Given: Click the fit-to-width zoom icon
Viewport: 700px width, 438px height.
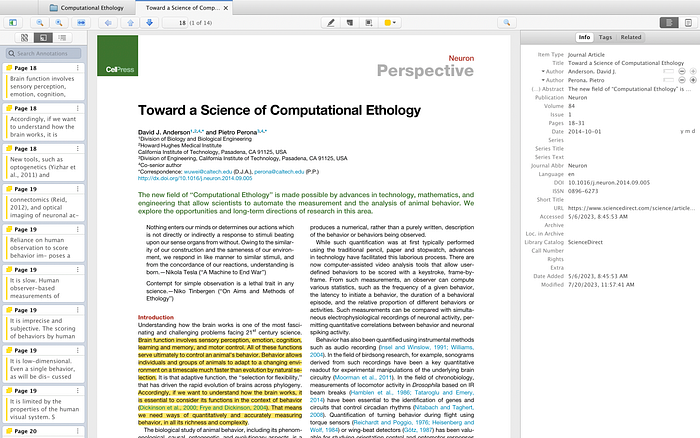Looking at the screenshot, I should pyautogui.click(x=82, y=21).
